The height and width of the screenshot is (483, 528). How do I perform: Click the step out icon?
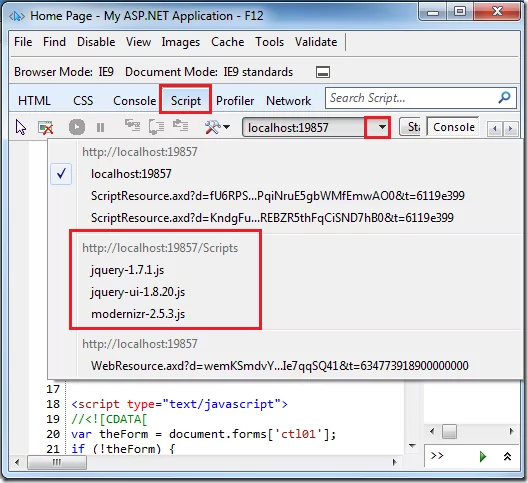[x=180, y=126]
